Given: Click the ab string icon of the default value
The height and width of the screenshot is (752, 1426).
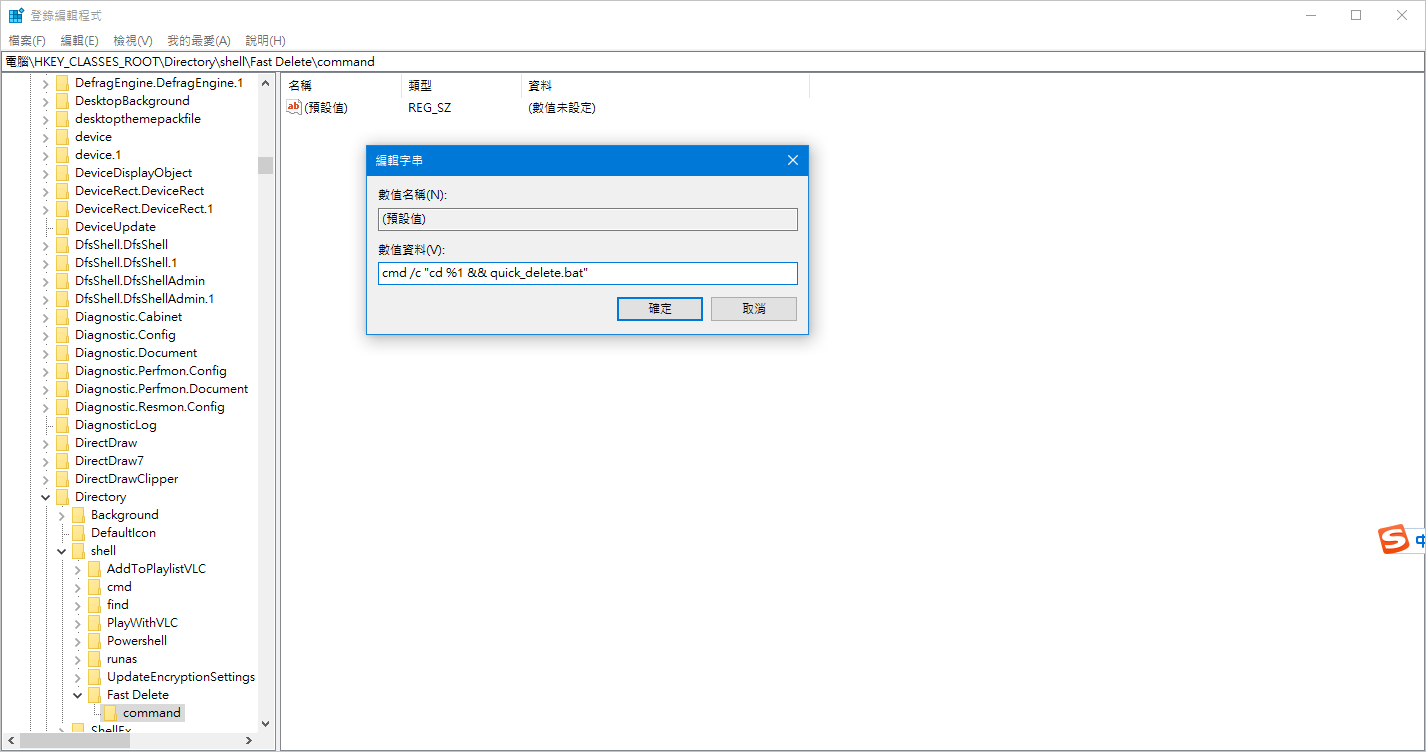Looking at the screenshot, I should (x=294, y=107).
